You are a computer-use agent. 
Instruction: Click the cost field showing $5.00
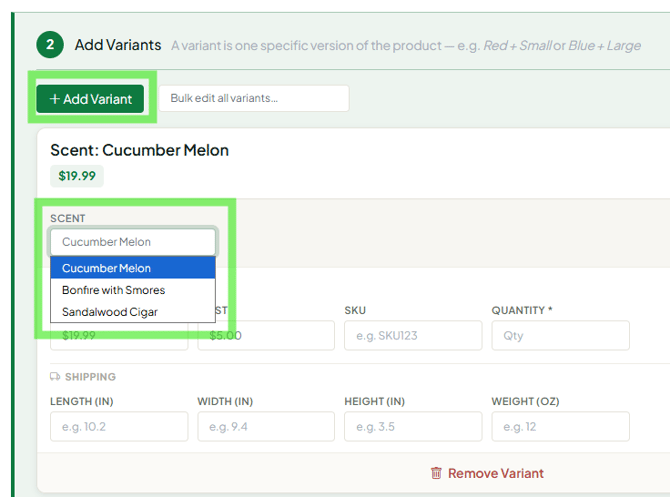(266, 335)
